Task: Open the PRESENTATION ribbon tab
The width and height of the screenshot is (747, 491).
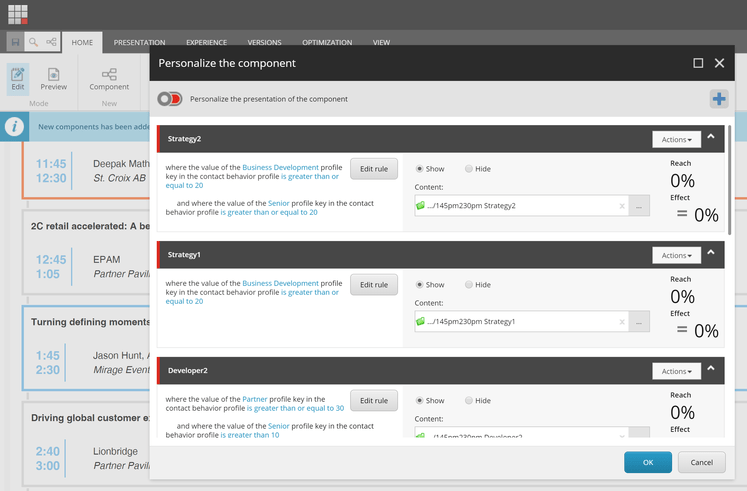Action: click(x=139, y=42)
